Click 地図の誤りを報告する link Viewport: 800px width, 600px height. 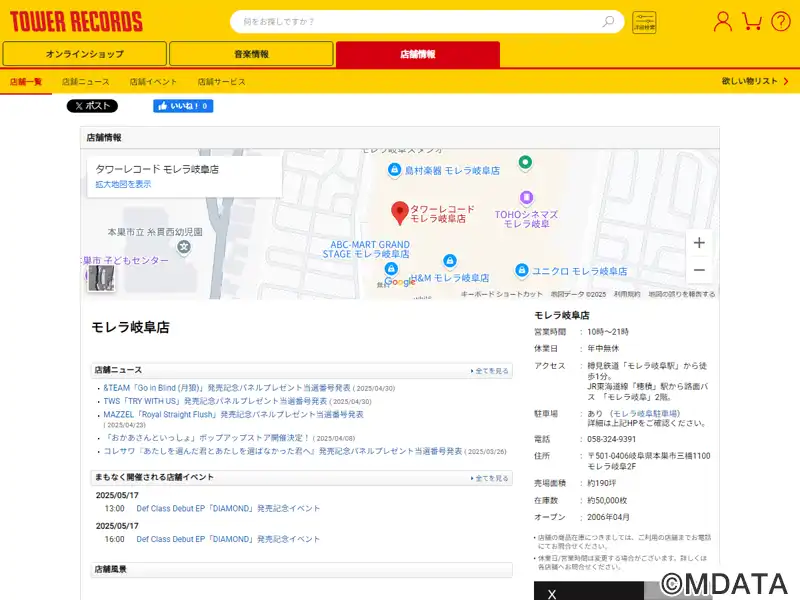point(682,294)
